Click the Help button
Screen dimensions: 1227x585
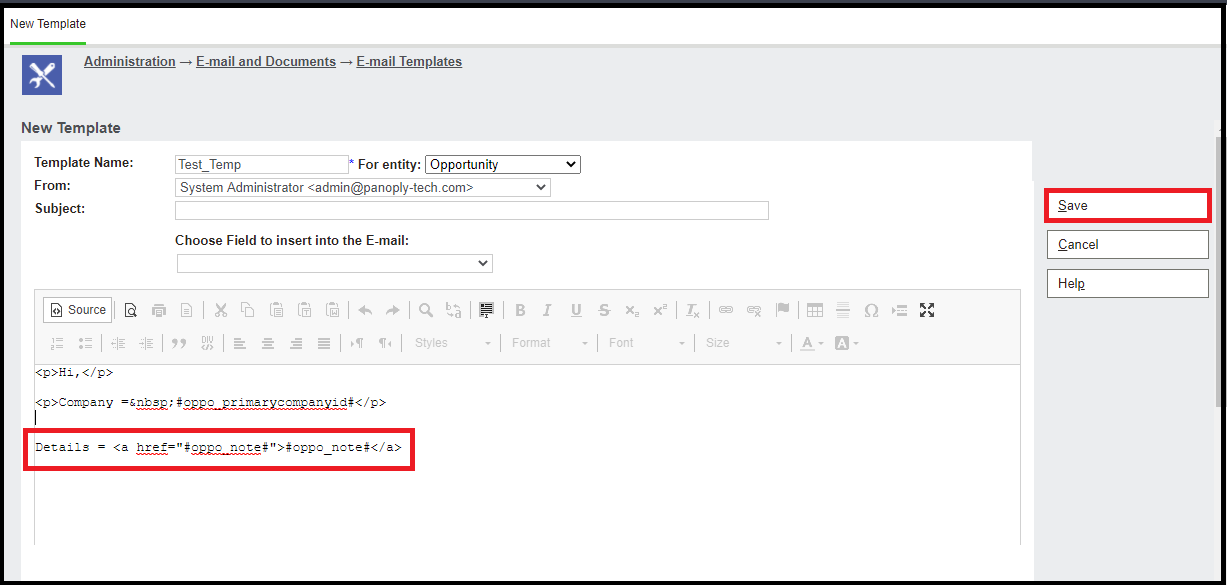tap(1127, 283)
